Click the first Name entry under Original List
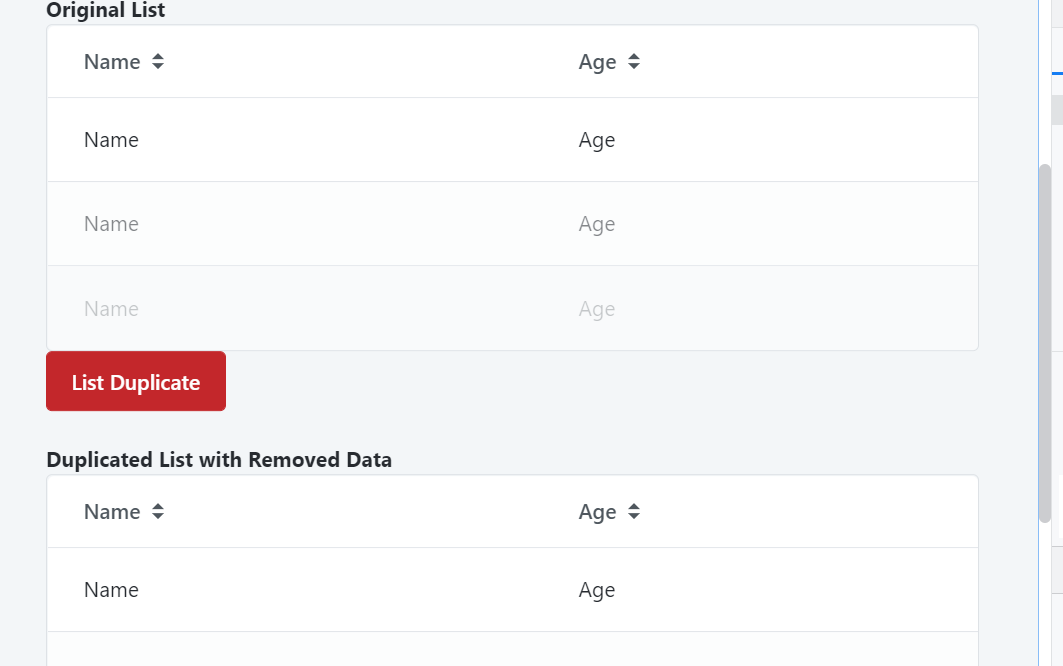Viewport: 1063px width, 666px height. point(111,139)
